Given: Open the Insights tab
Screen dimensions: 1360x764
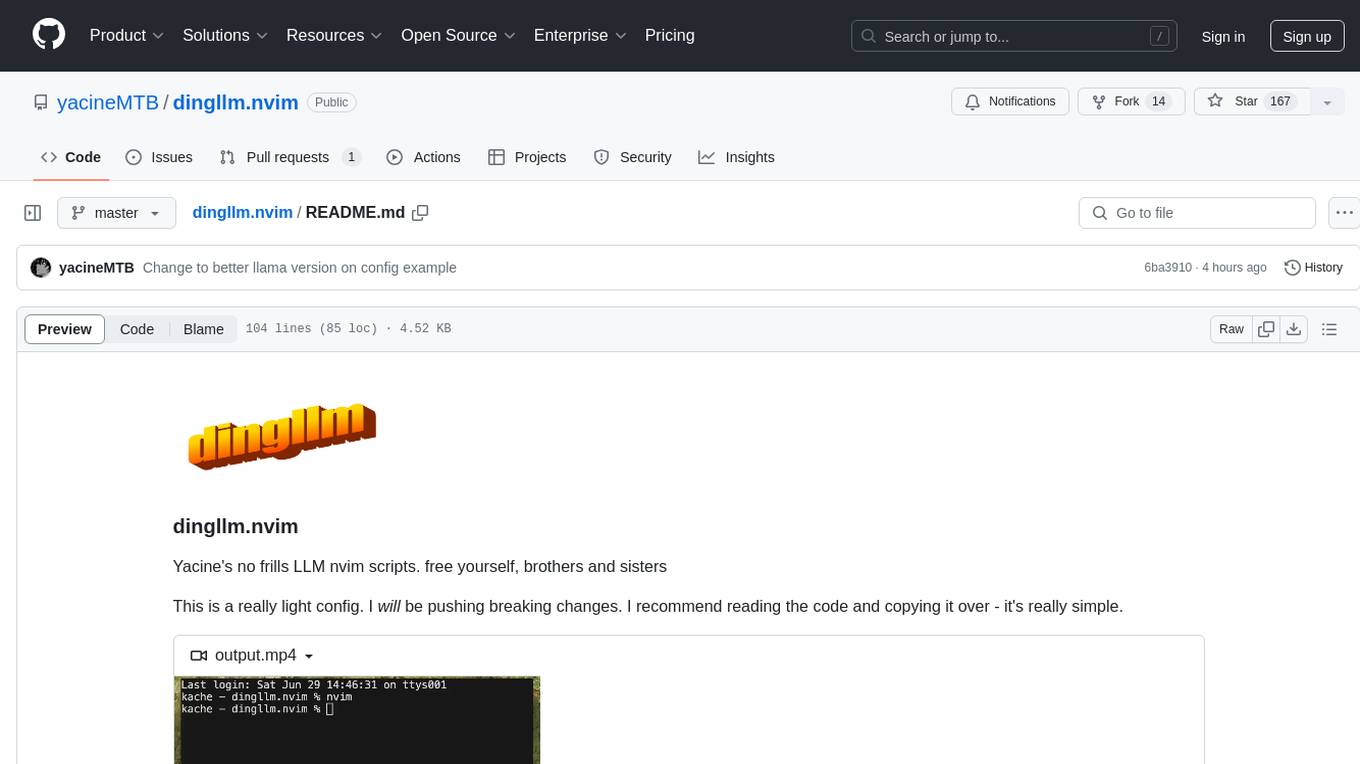Looking at the screenshot, I should click(x=737, y=157).
